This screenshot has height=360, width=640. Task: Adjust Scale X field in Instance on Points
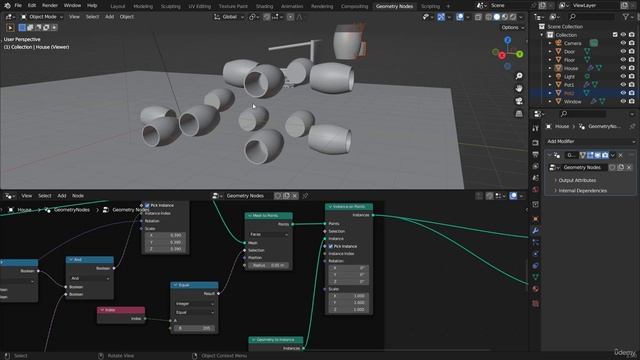(x=349, y=296)
